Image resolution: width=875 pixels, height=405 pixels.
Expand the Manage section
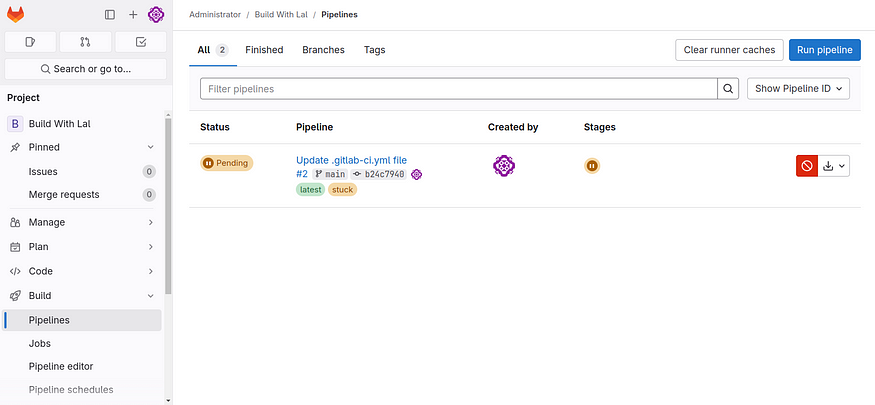[x=82, y=222]
